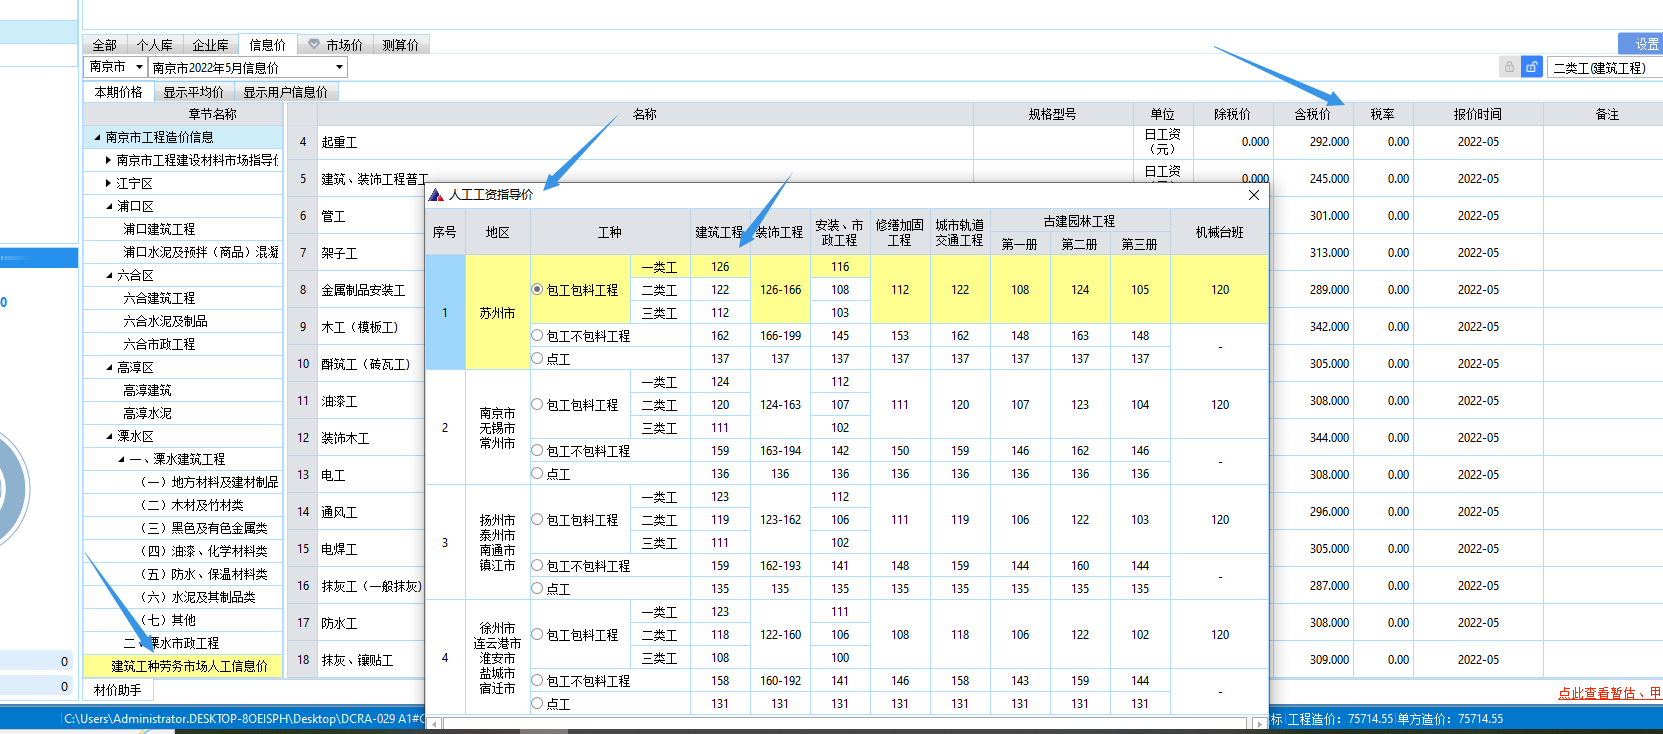Click the right arrow of dialog horizontal scrollbar
The height and width of the screenshot is (734, 1663).
pos(1259,722)
